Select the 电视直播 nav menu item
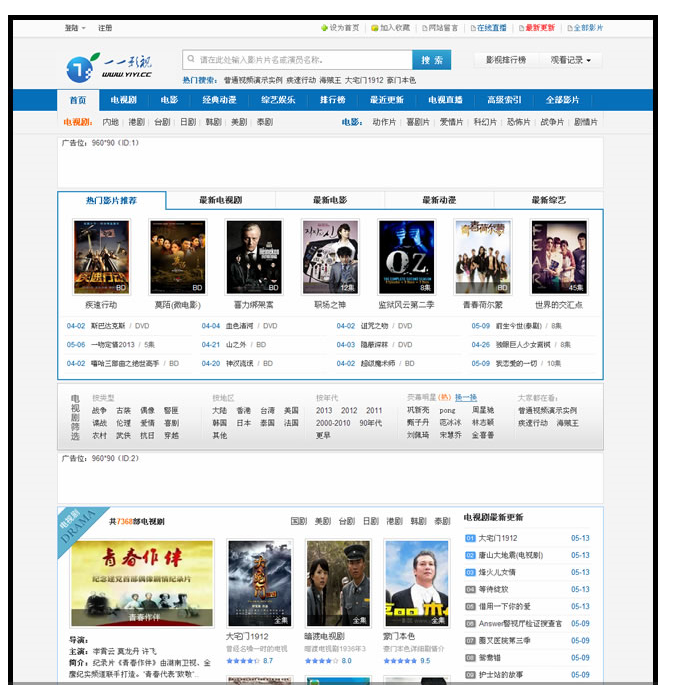Viewport: 682px width, 685px height. click(445, 100)
